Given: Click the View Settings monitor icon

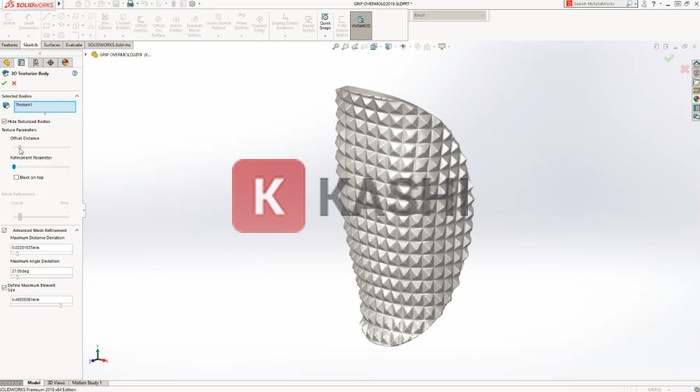Looking at the screenshot, I should tap(442, 46).
